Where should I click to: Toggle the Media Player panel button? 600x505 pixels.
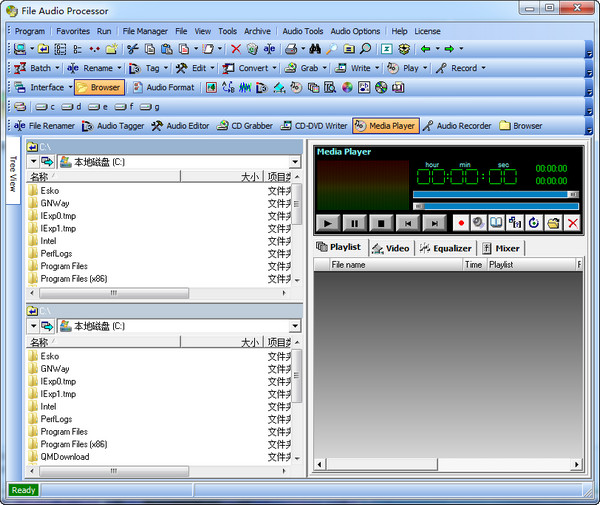pyautogui.click(x=384, y=126)
